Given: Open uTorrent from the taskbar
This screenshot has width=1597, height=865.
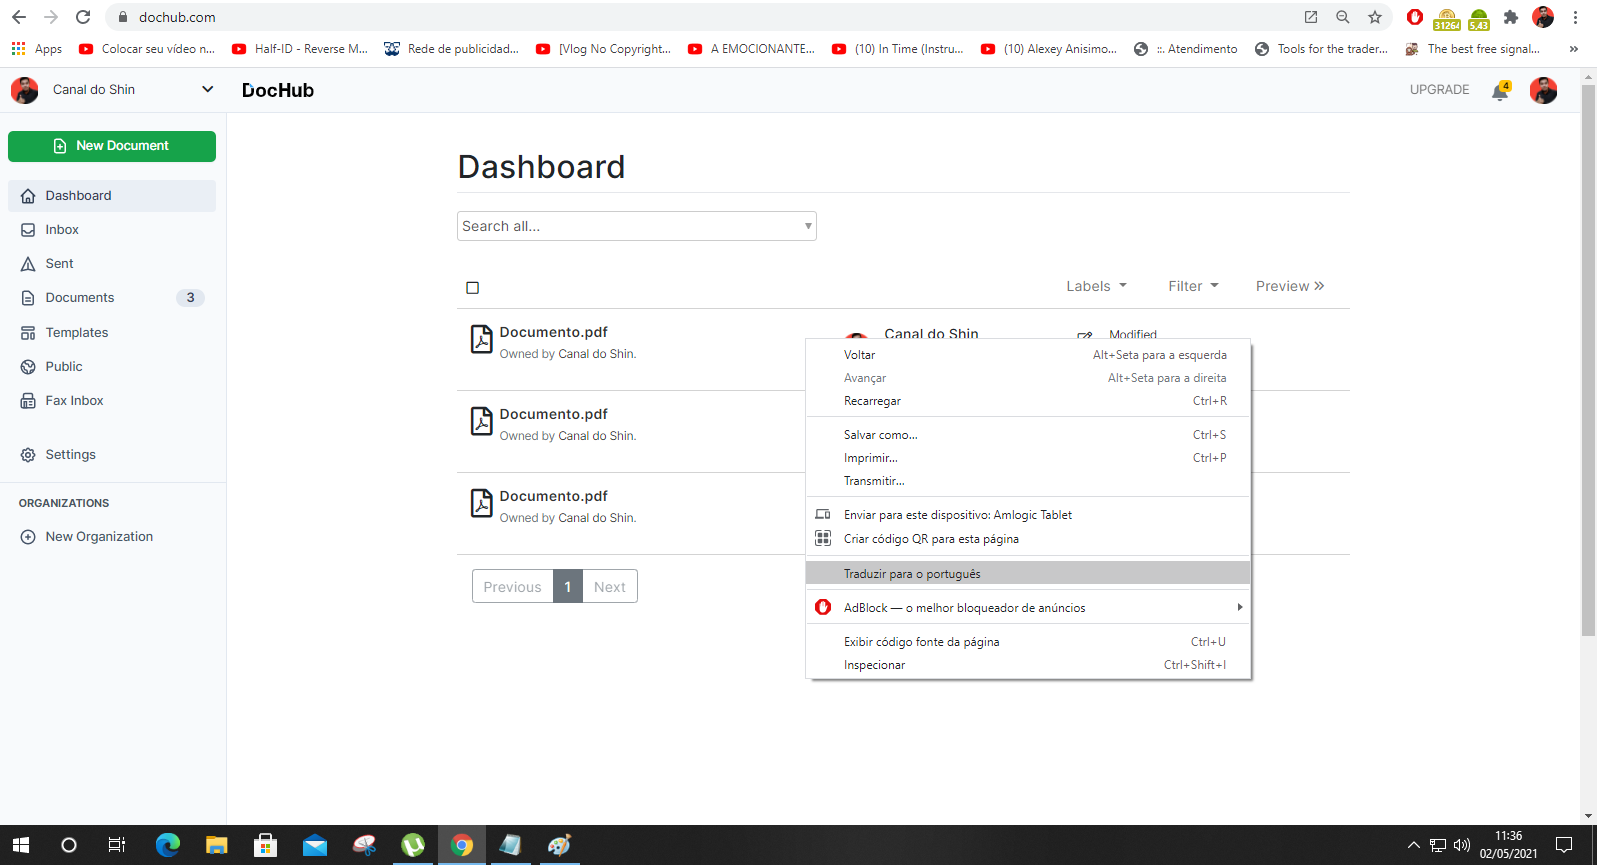Looking at the screenshot, I should pos(413,845).
